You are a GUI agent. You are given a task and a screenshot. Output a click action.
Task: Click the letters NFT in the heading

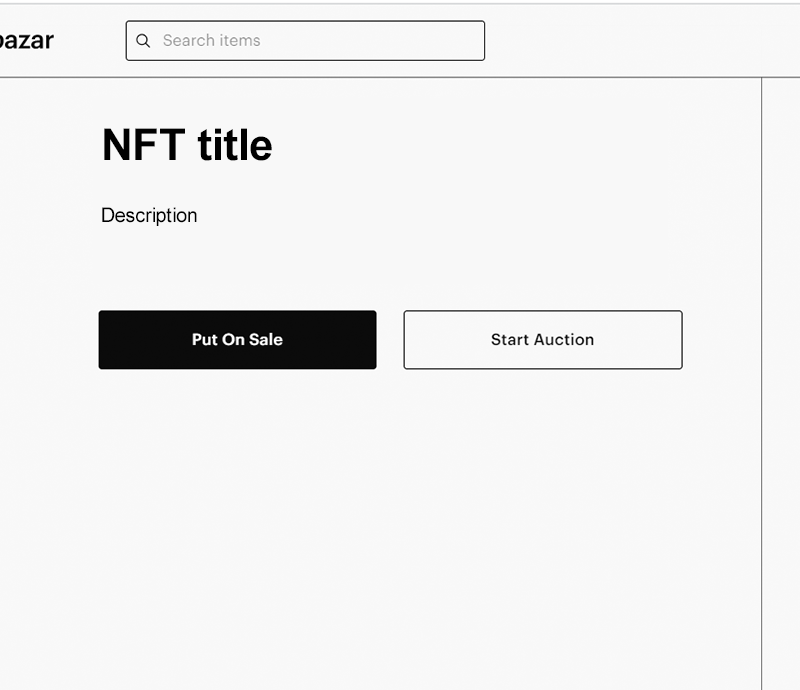coord(144,145)
